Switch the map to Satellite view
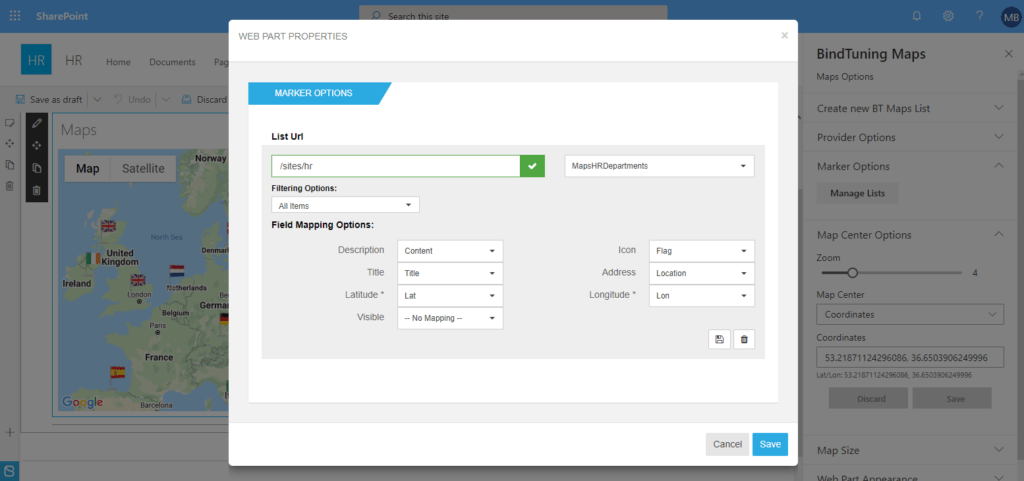 click(x=143, y=168)
